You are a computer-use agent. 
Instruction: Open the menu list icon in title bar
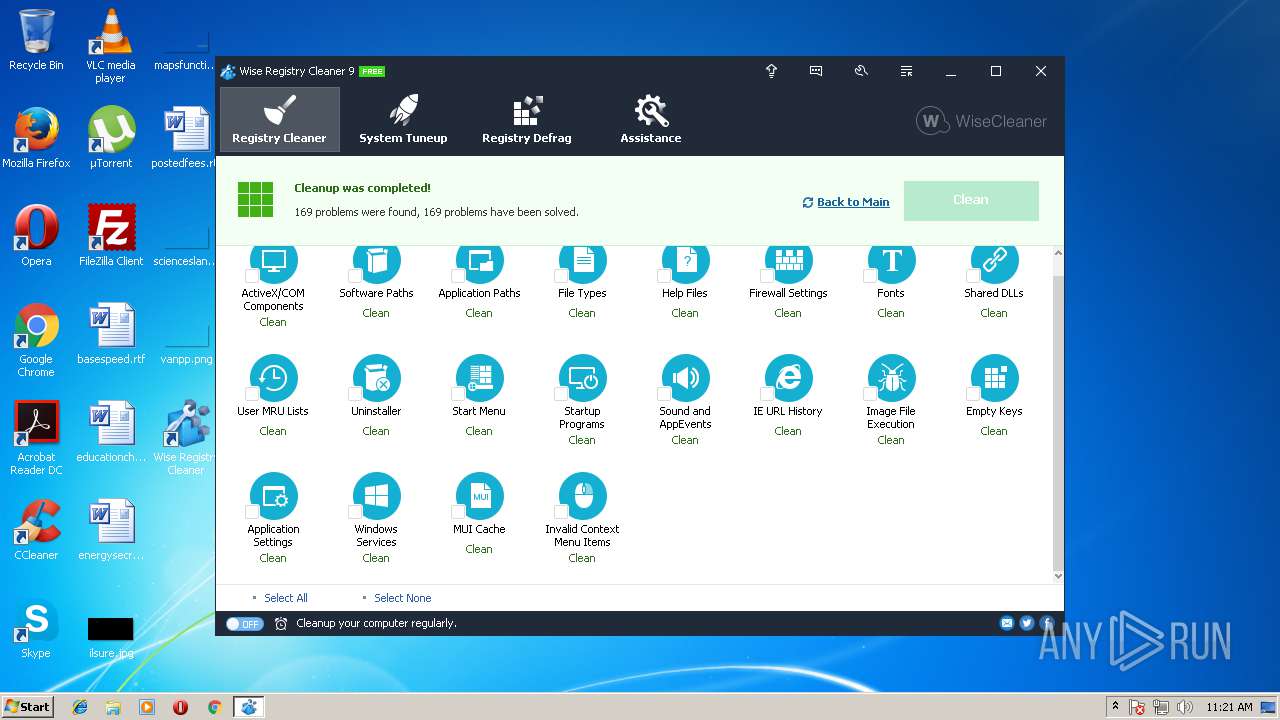pos(906,71)
